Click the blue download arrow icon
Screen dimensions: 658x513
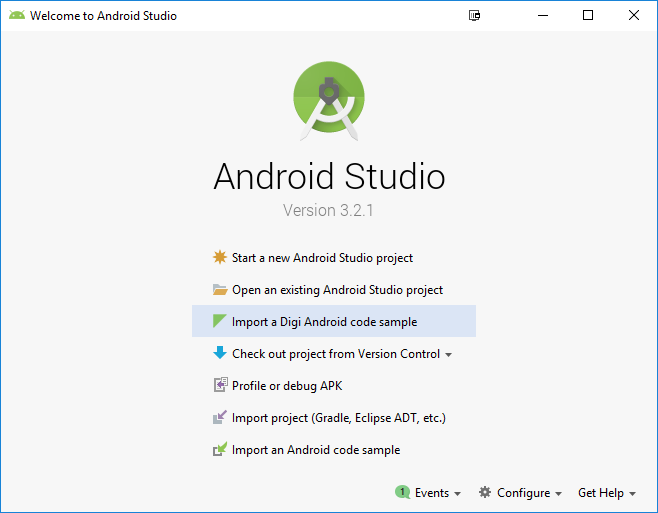pyautogui.click(x=219, y=353)
